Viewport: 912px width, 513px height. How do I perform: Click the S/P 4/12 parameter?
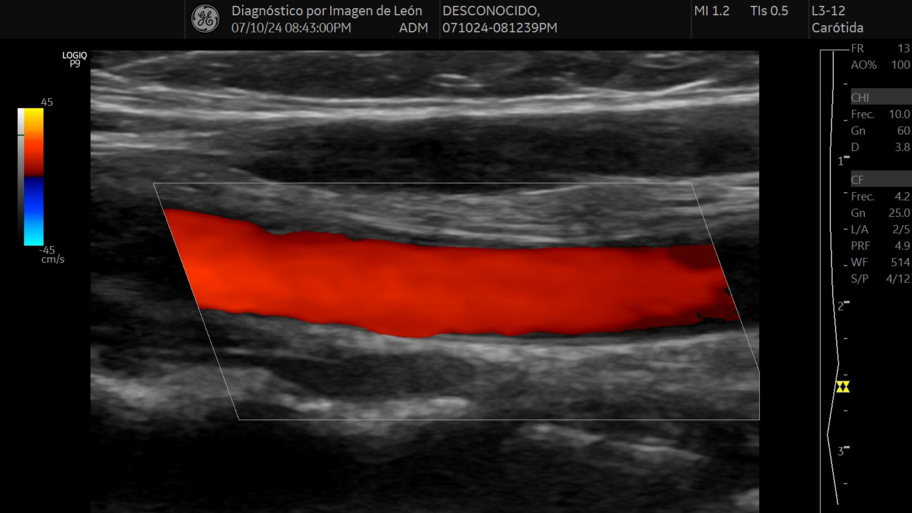[880, 279]
